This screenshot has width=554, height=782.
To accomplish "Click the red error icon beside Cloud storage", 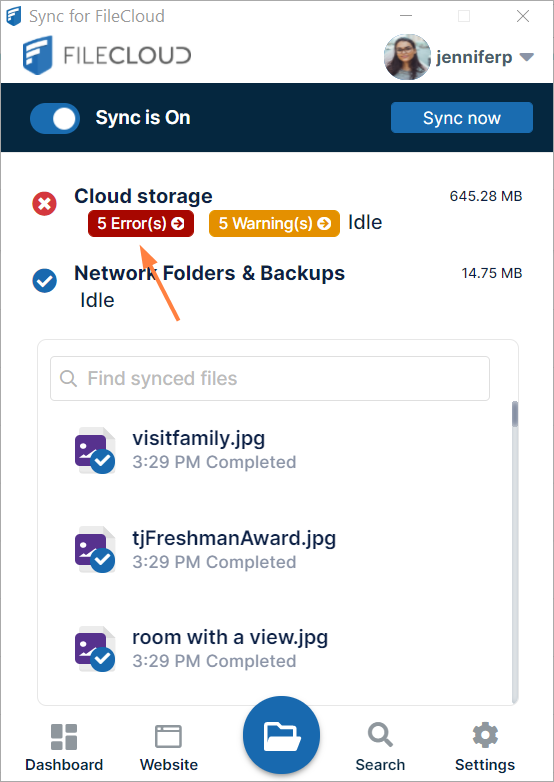I will [44, 203].
